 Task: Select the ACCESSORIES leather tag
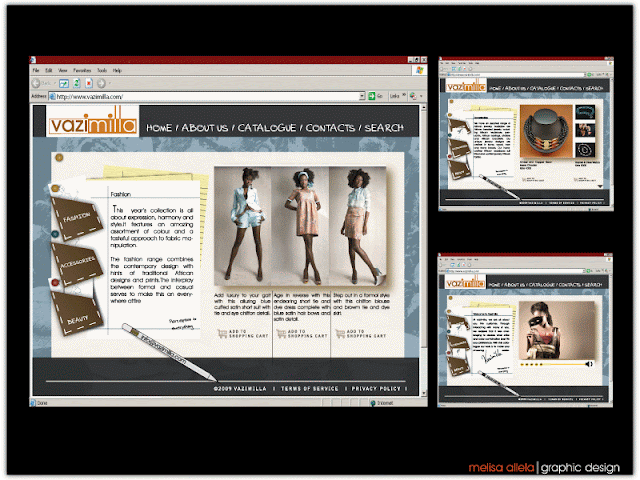(77, 263)
